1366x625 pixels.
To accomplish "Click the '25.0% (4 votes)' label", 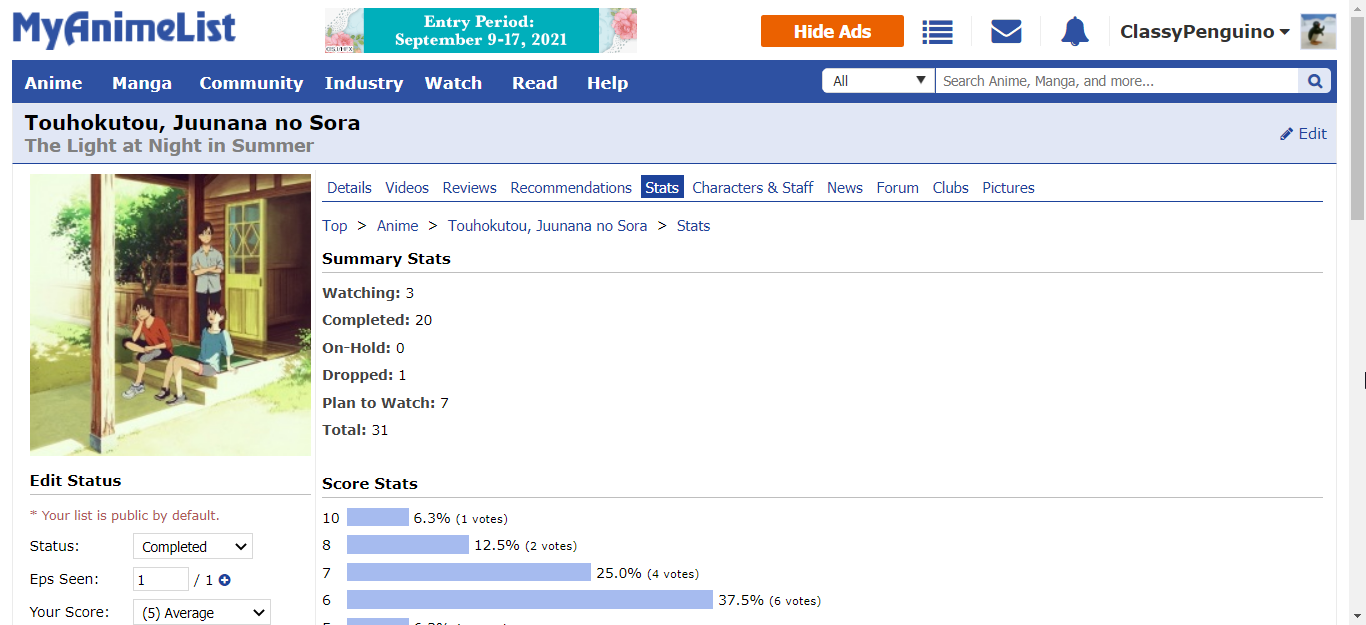I will pos(647,573).
